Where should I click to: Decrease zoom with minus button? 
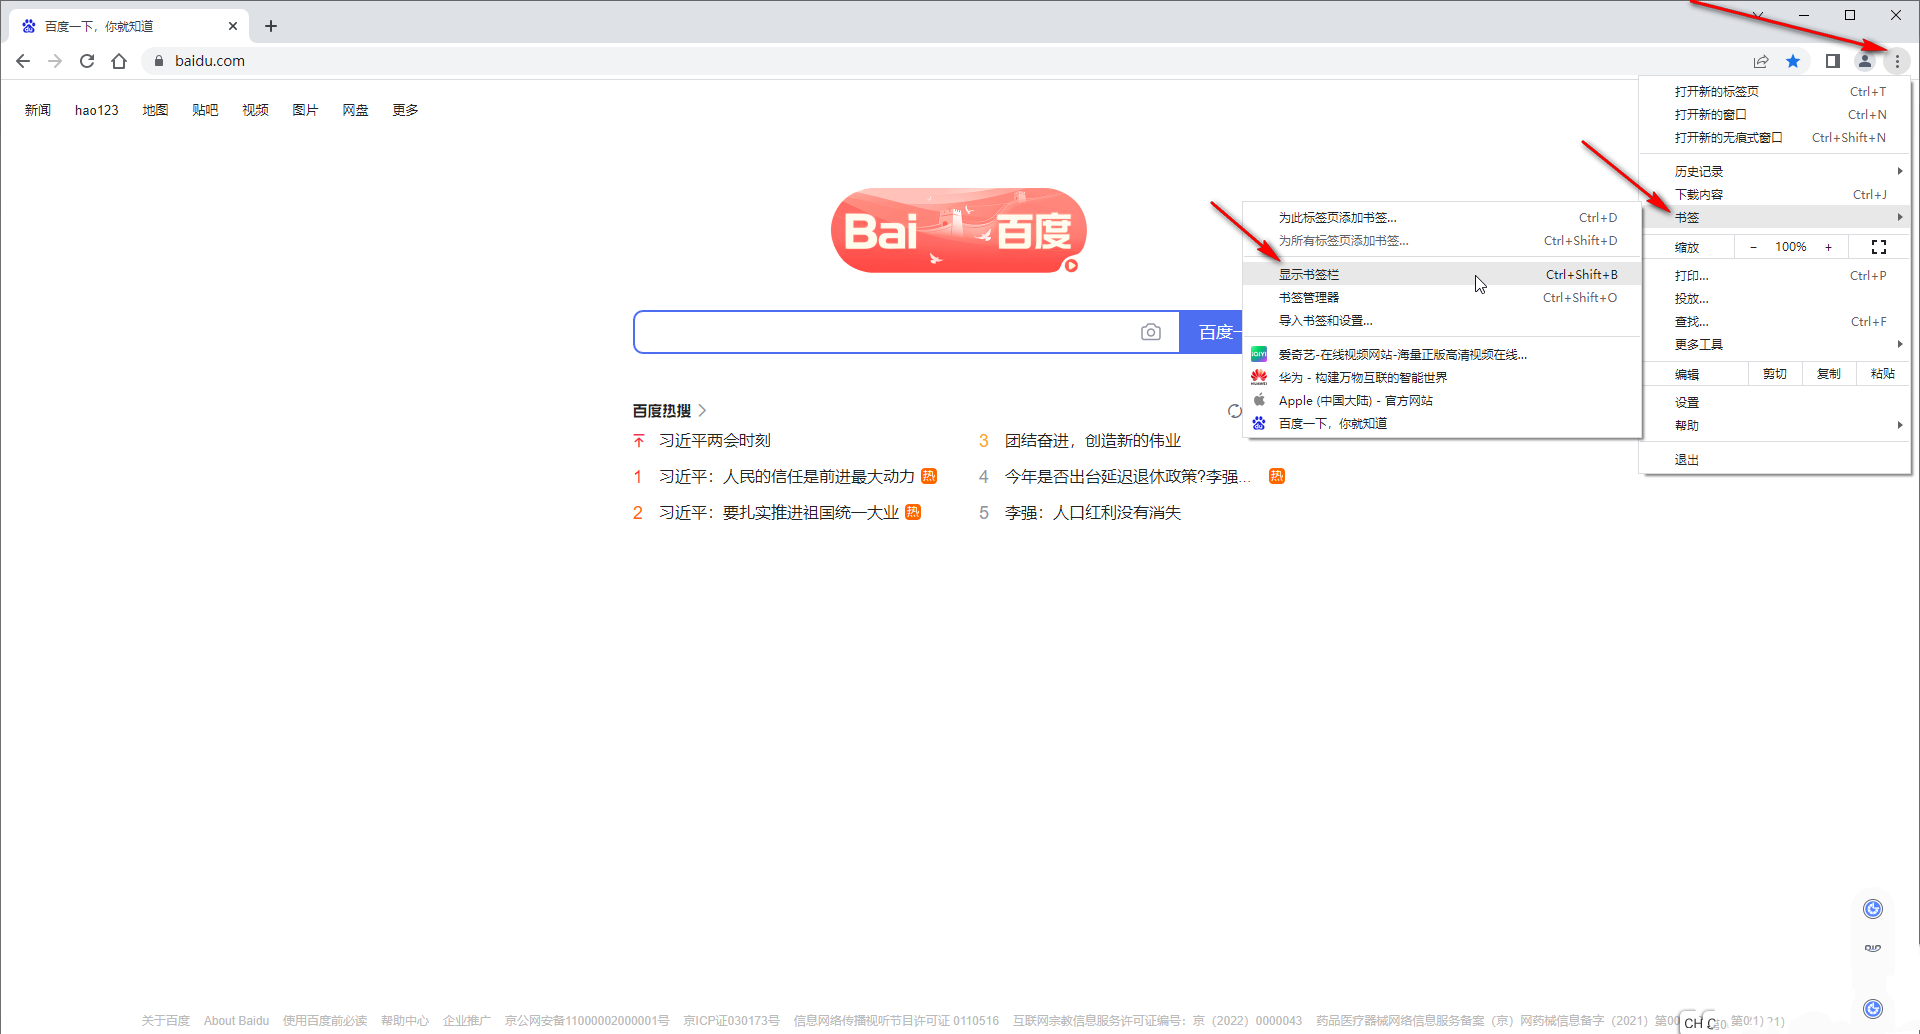(1753, 247)
